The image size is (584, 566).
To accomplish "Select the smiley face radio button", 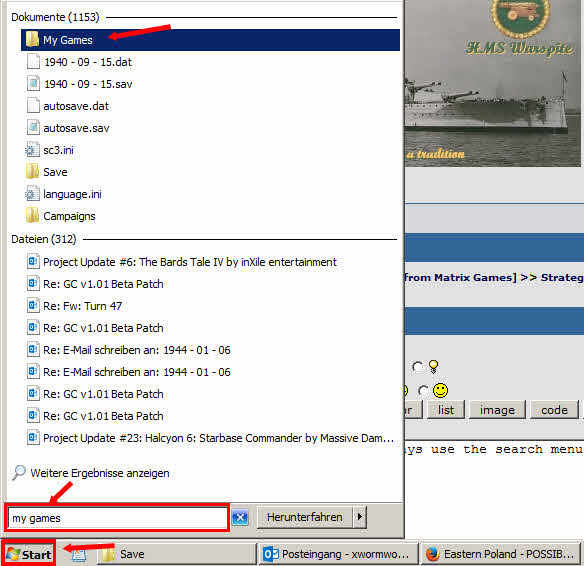I will click(423, 391).
